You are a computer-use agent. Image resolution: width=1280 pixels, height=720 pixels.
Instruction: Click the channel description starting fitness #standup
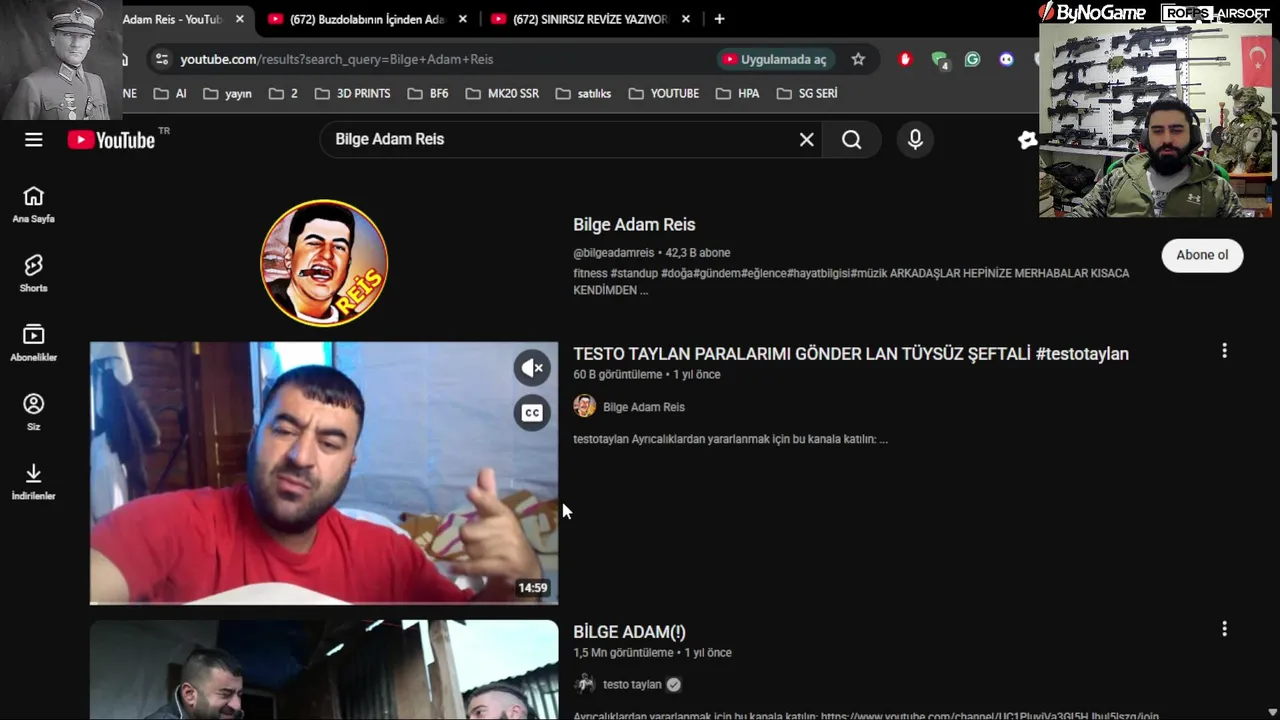tap(851, 281)
